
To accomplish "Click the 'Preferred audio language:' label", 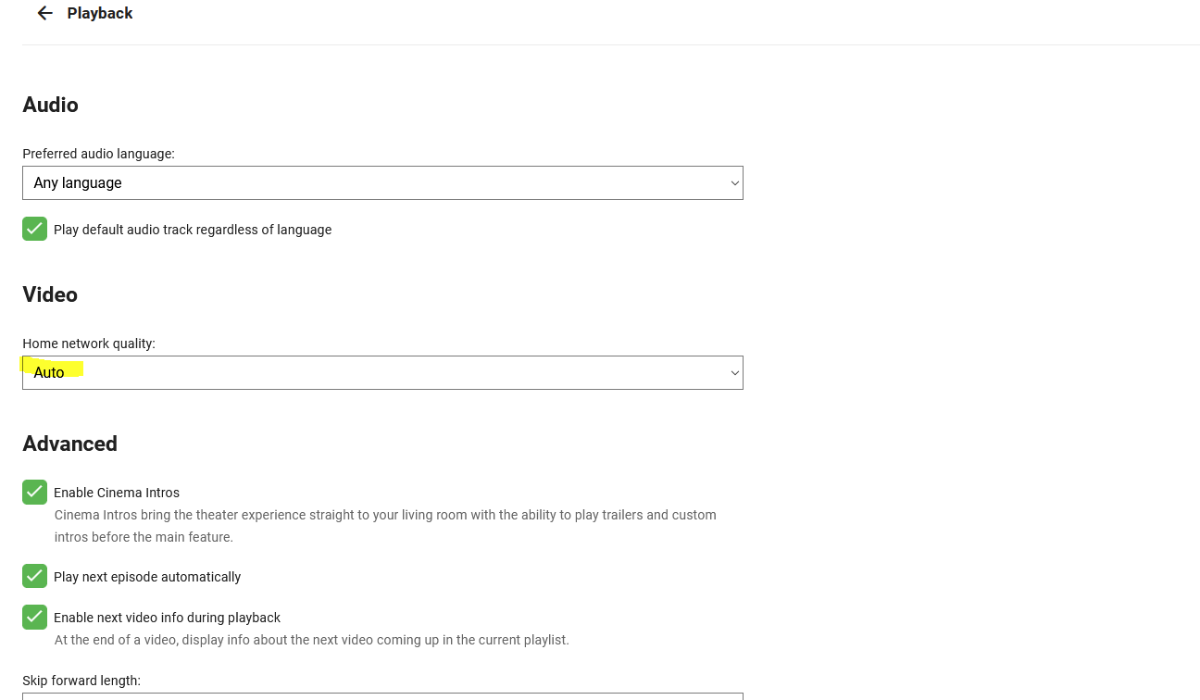I will coord(99,154).
